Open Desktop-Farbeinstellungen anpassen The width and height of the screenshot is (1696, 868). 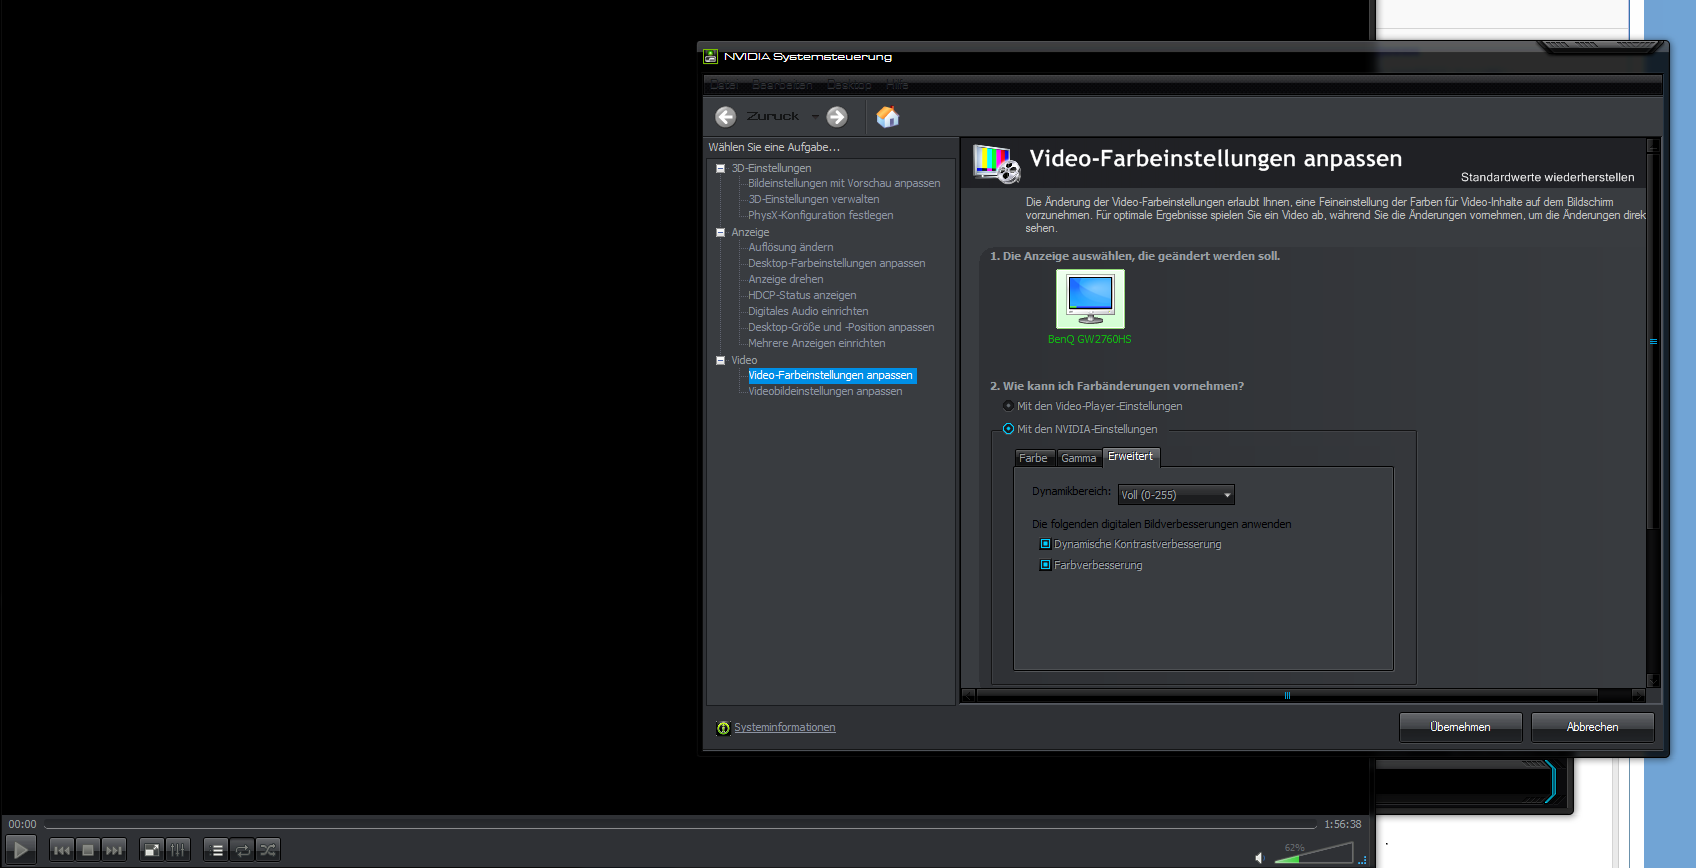point(837,263)
